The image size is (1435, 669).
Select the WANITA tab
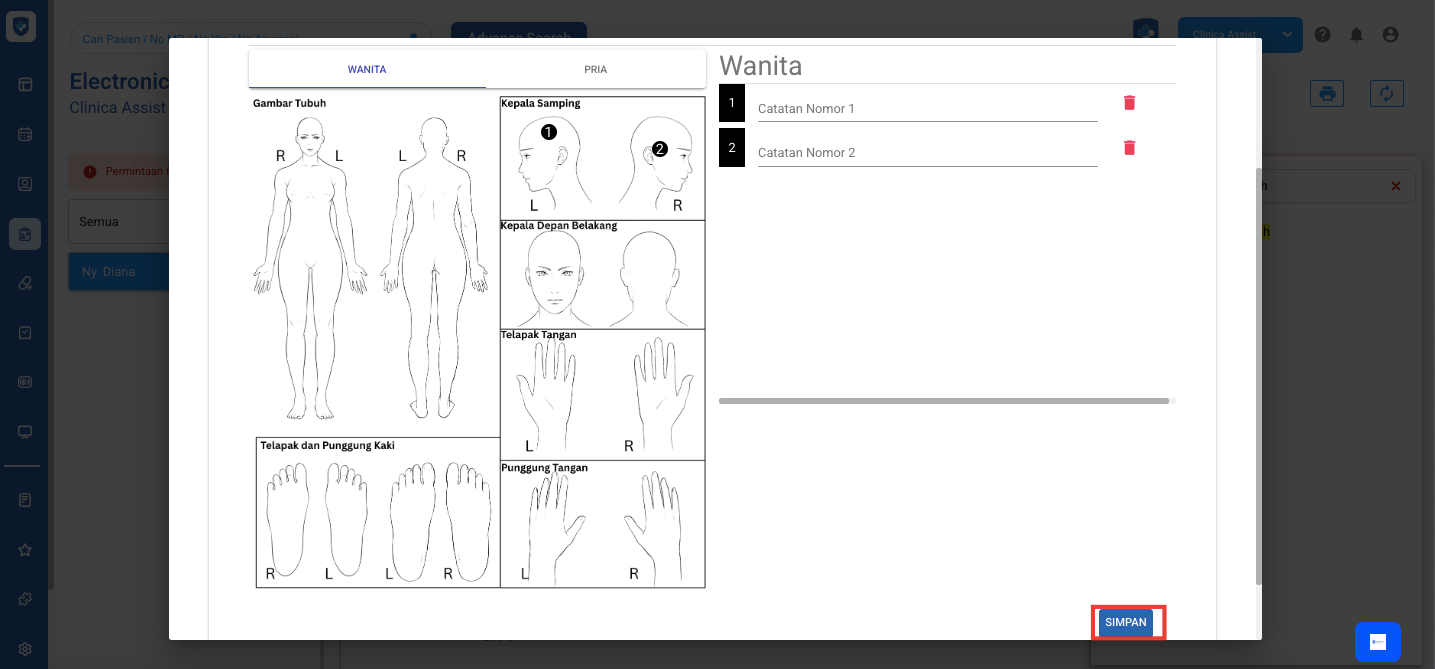pos(367,70)
